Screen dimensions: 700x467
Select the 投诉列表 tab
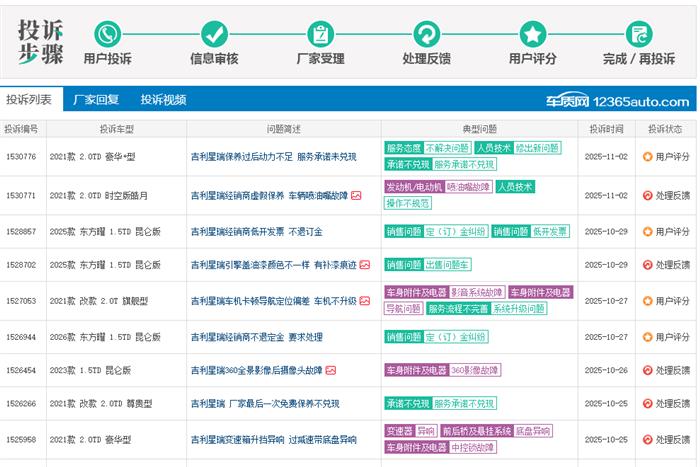29,100
